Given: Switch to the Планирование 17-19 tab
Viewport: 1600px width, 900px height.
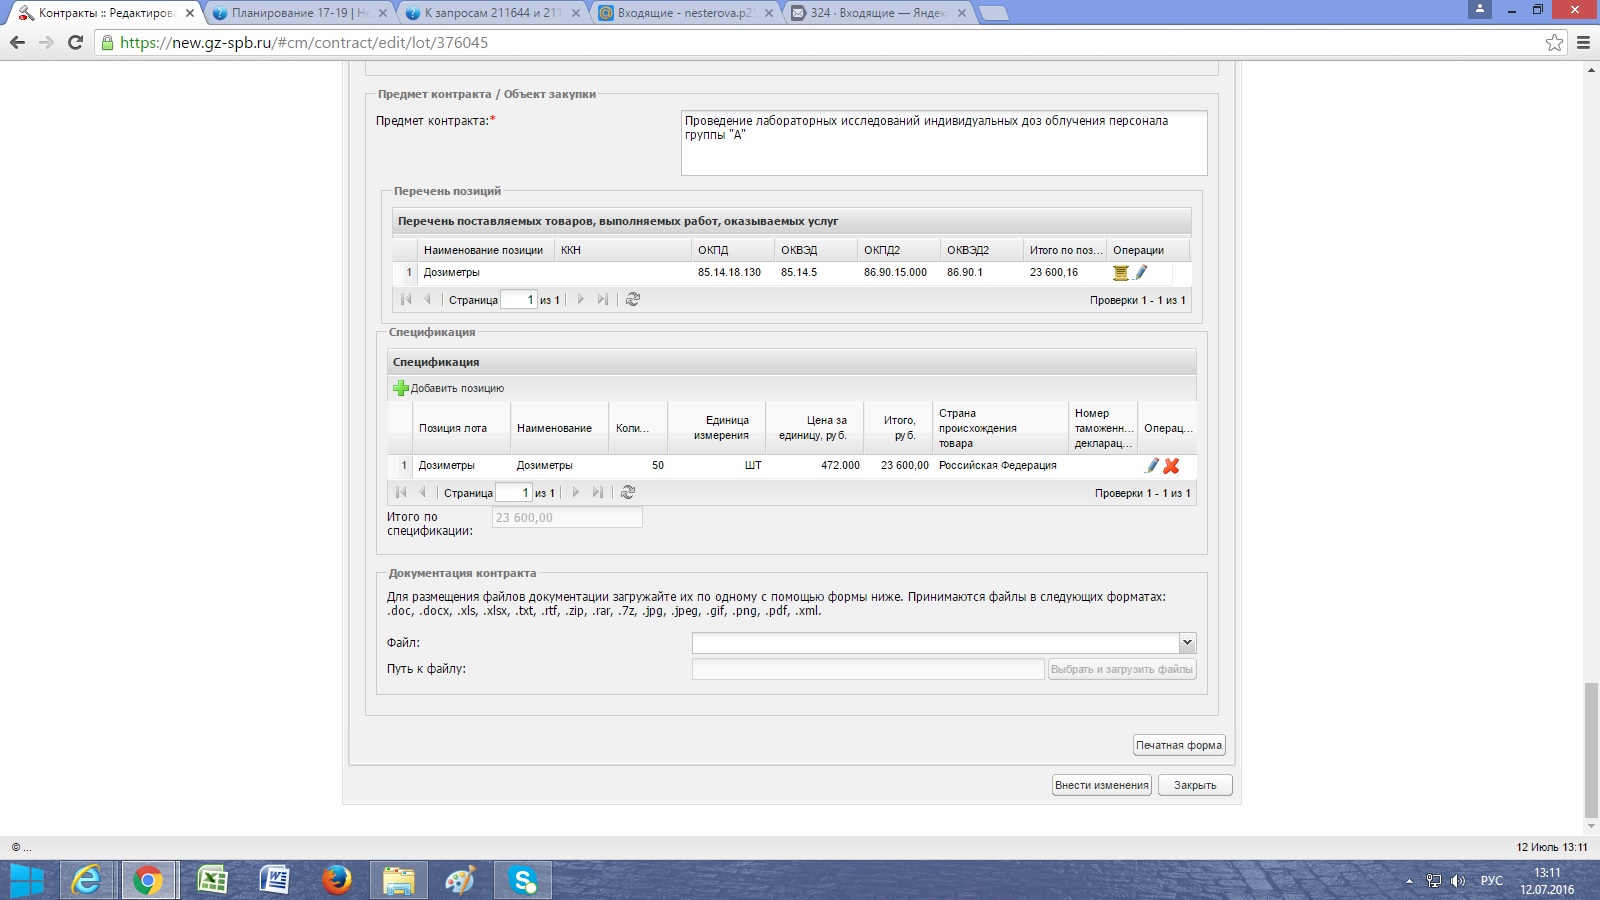Looking at the screenshot, I should pyautogui.click(x=300, y=13).
